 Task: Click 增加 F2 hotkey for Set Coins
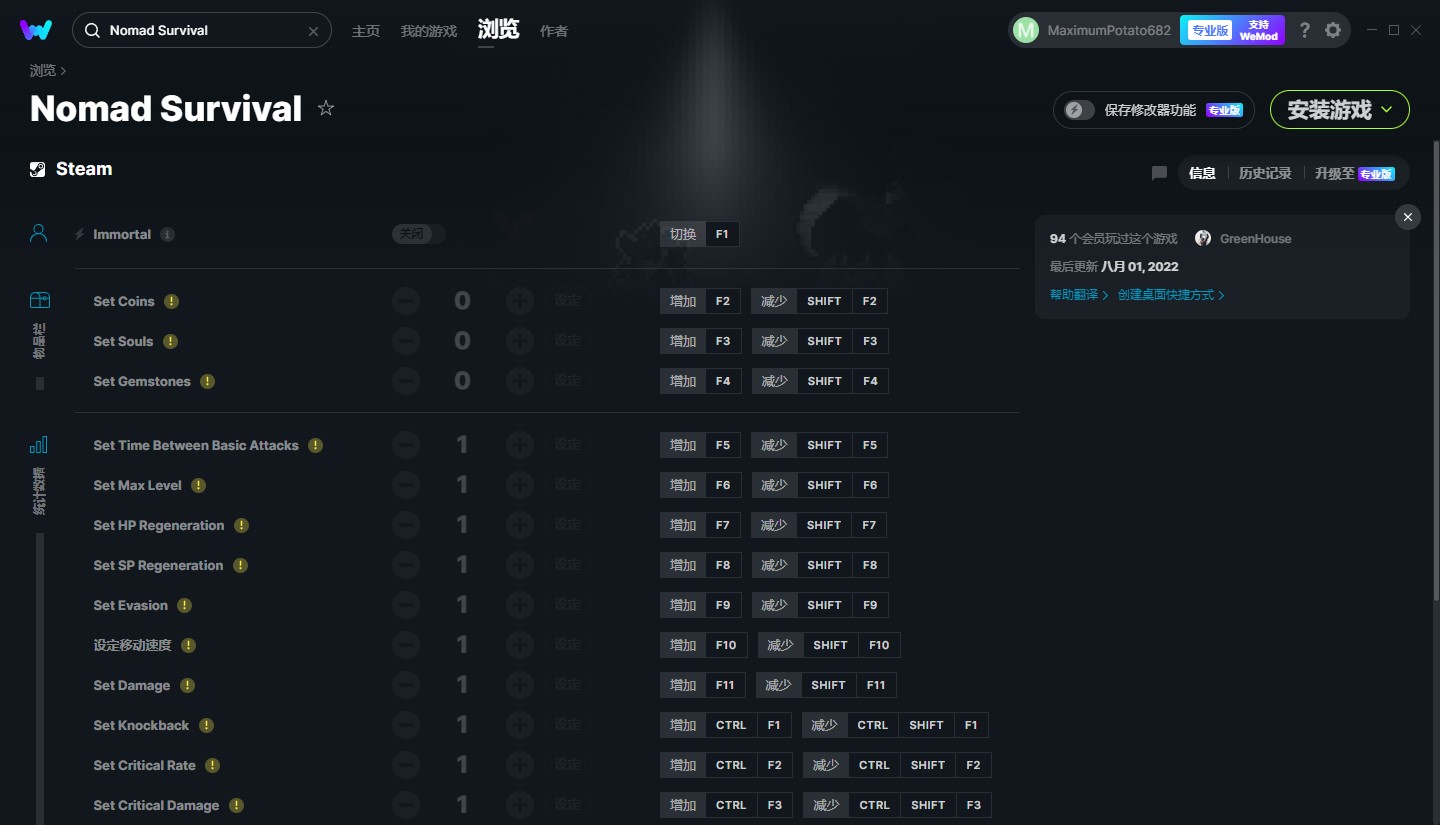click(x=701, y=301)
